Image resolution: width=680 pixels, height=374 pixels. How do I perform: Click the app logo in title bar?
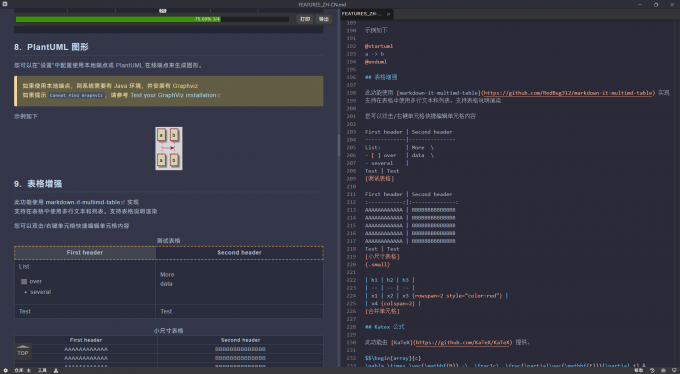click(5, 4)
